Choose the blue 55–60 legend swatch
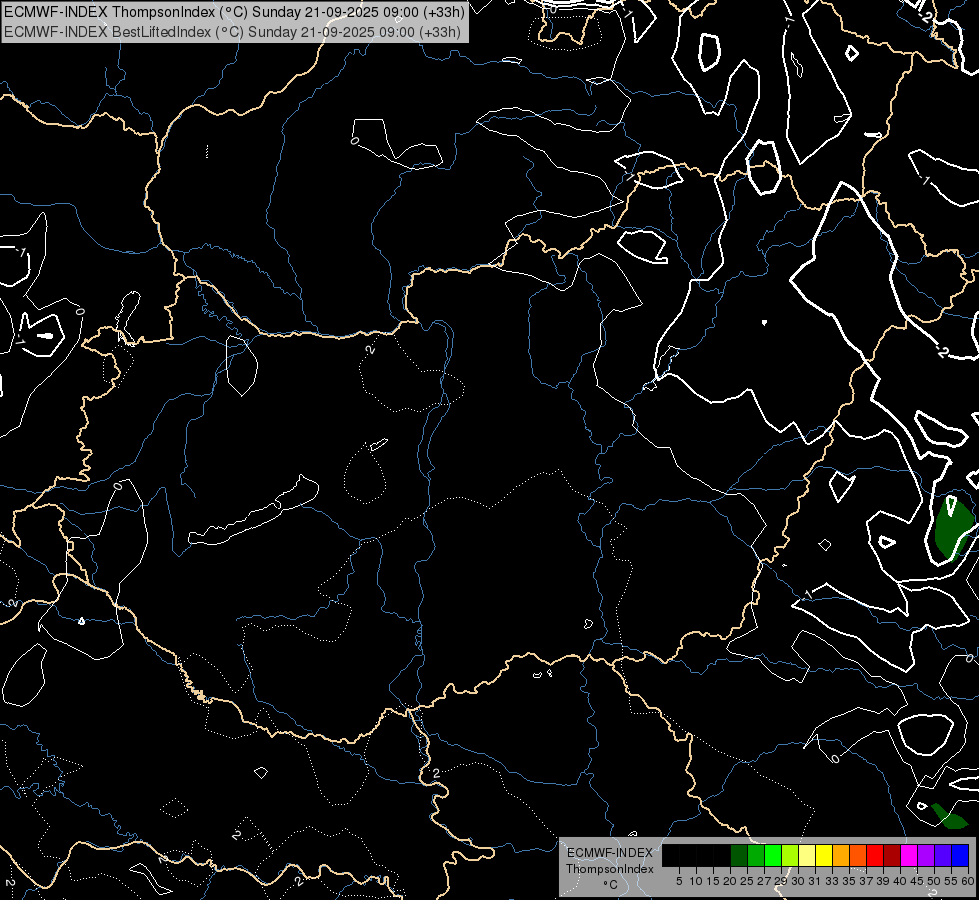979x900 pixels. coord(960,855)
